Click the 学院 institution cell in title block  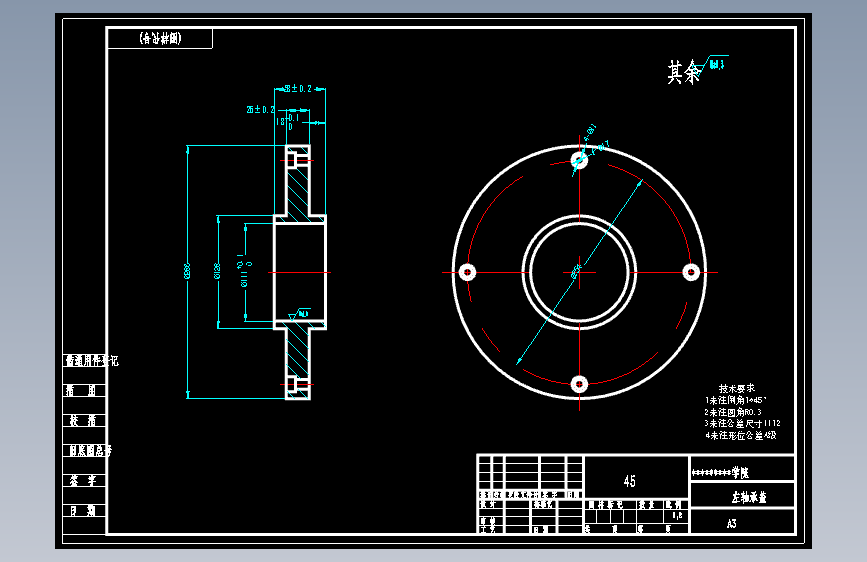743,469
